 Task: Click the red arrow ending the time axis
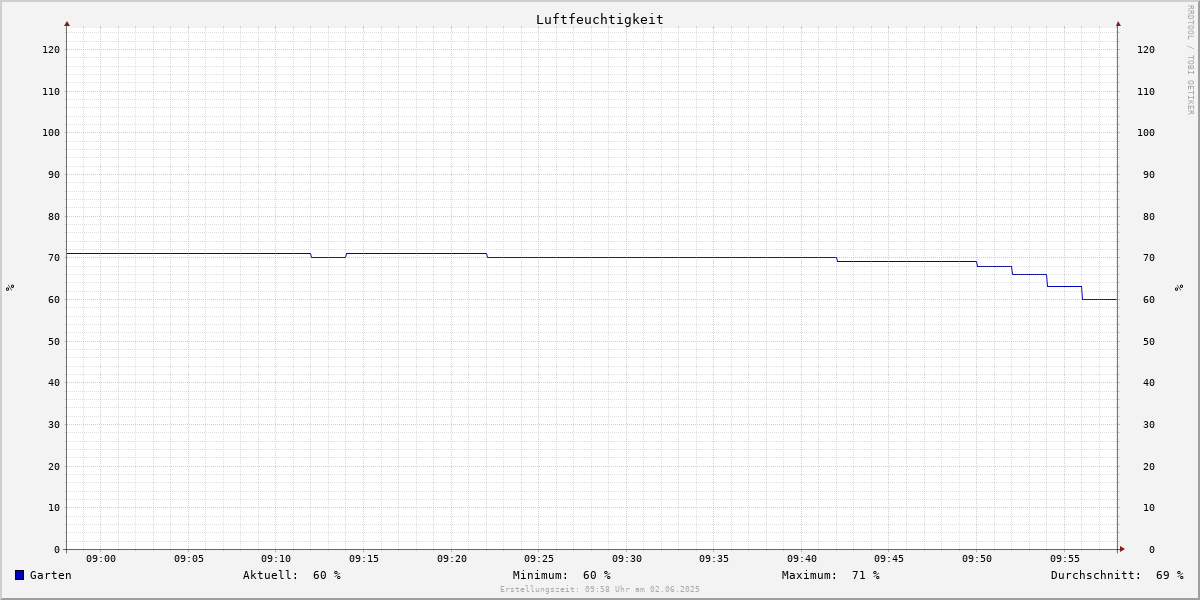coord(1122,549)
